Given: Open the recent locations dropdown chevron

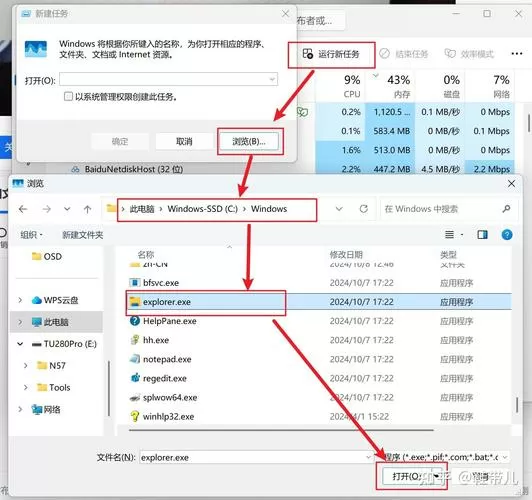Looking at the screenshot, I should coord(67,209).
